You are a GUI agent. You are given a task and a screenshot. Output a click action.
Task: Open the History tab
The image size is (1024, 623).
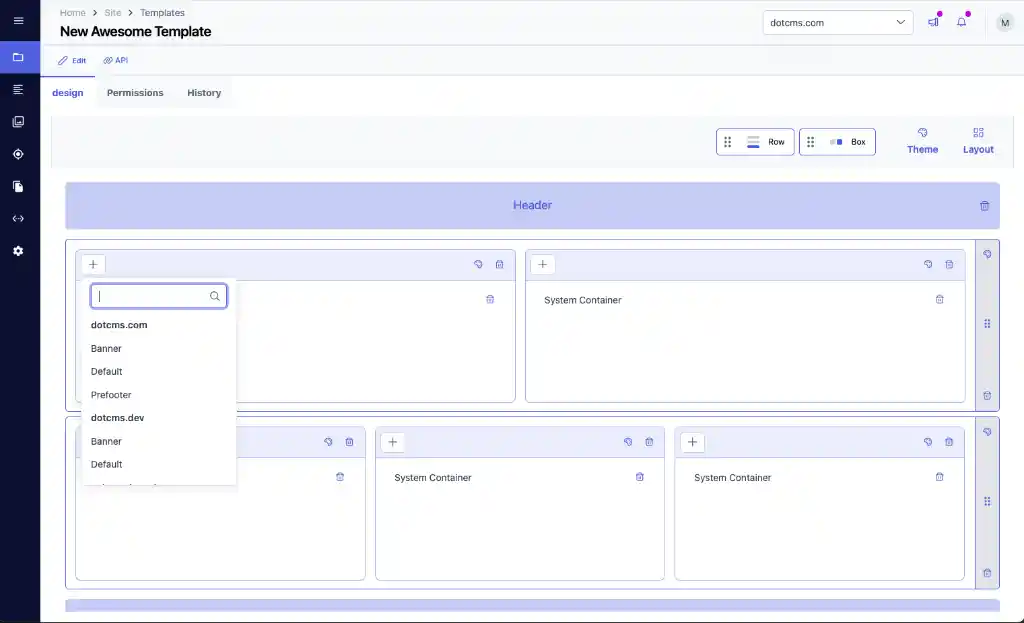click(204, 92)
